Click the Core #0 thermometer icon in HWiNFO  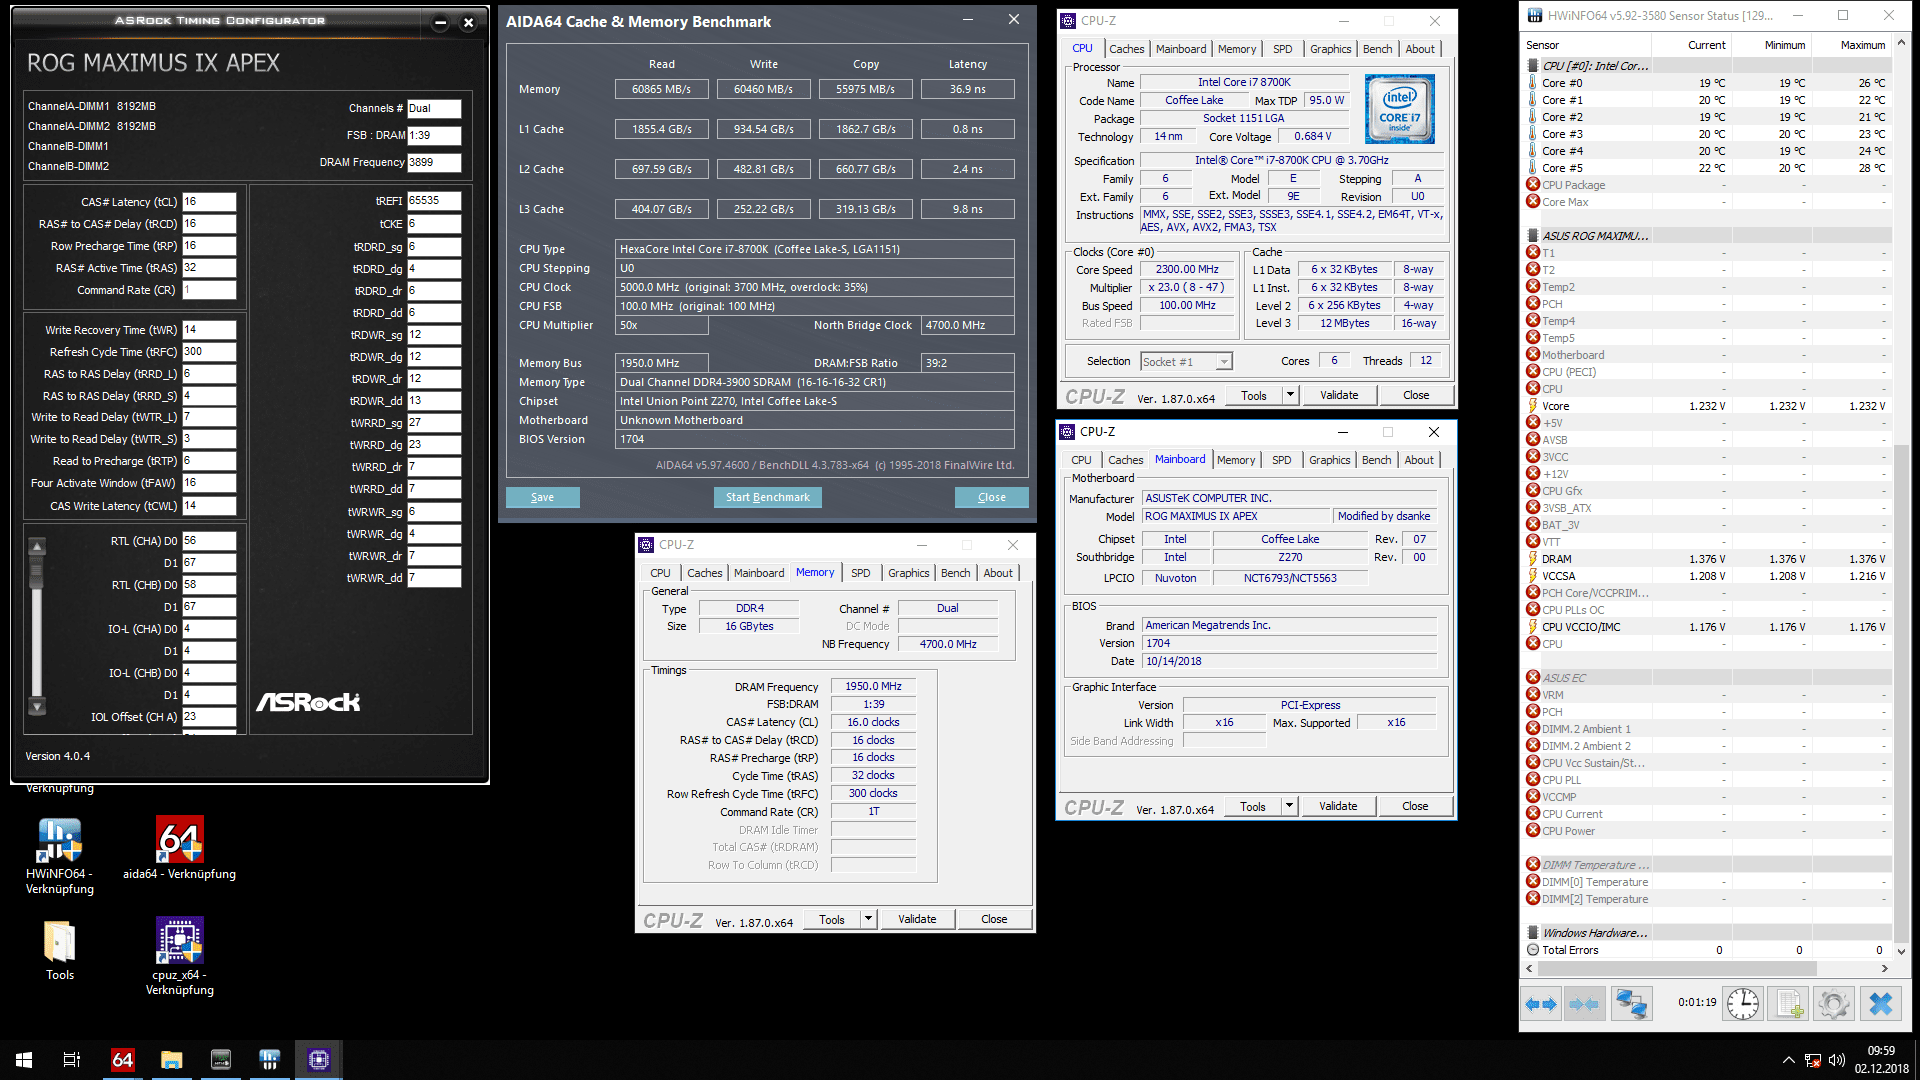(x=1533, y=83)
